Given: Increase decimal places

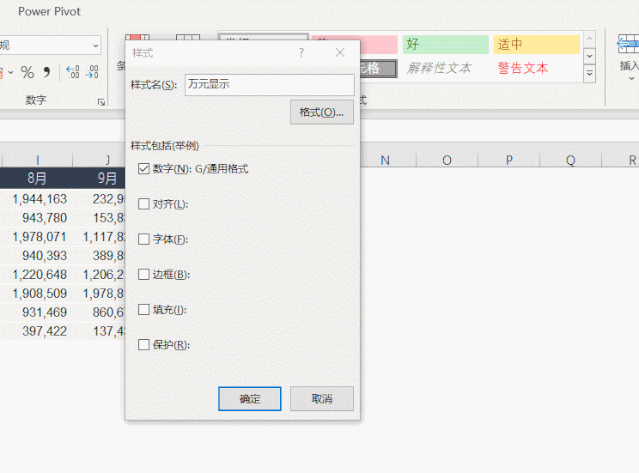Looking at the screenshot, I should [x=73, y=72].
